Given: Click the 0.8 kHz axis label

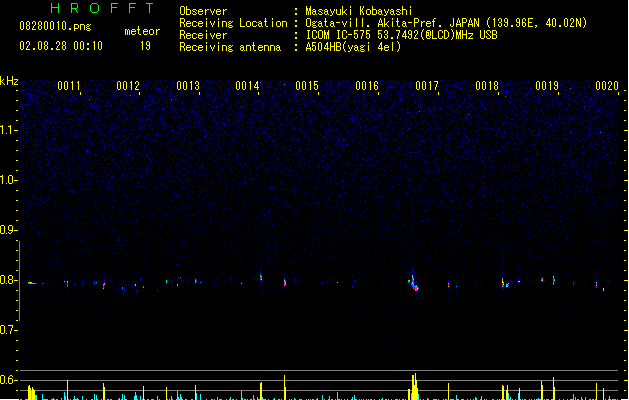Looking at the screenshot, I should [x=8, y=280].
